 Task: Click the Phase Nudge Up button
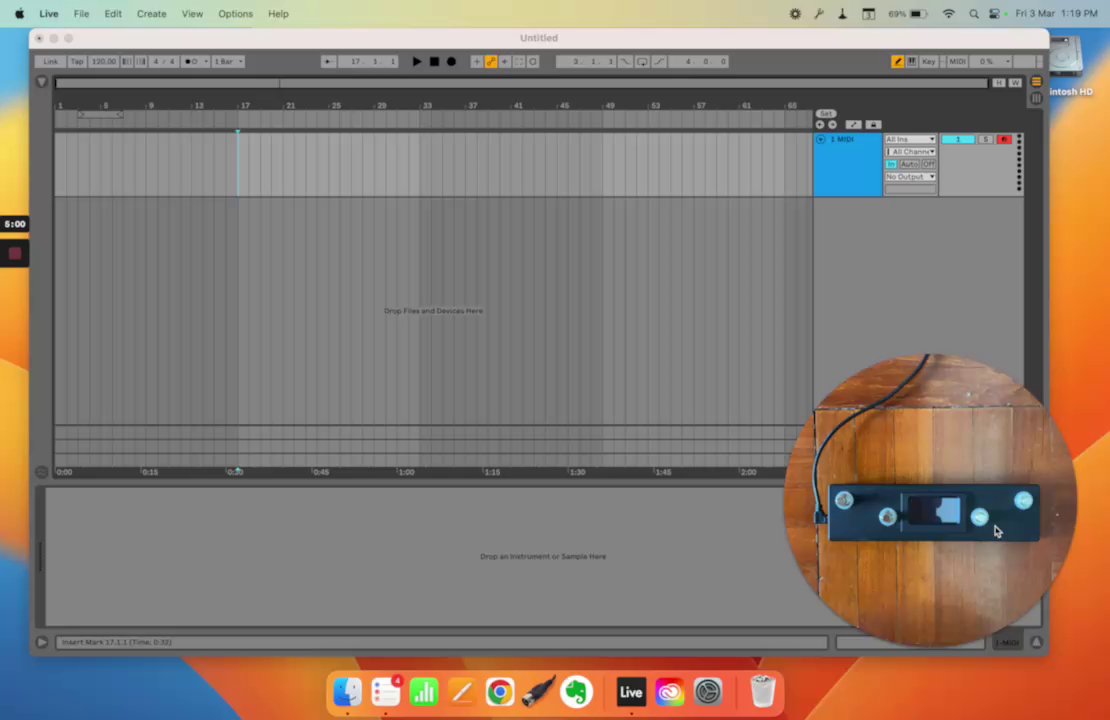pyautogui.click(x=141, y=62)
